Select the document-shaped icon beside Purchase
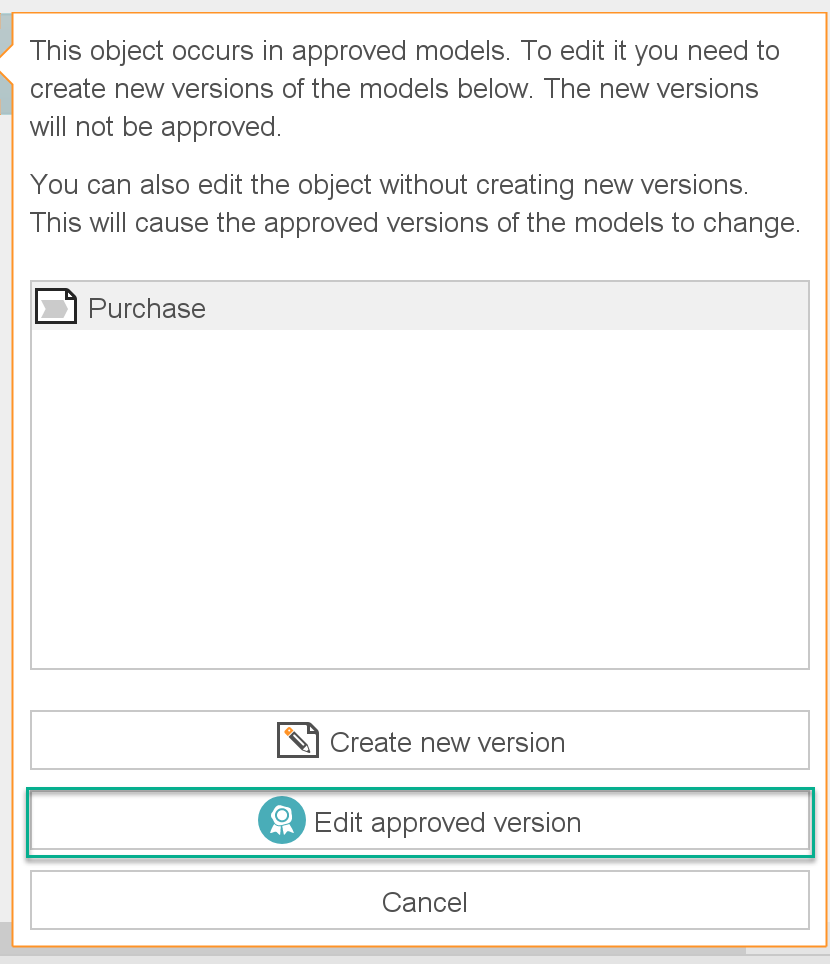Viewport: 830px width, 964px height. click(56, 306)
